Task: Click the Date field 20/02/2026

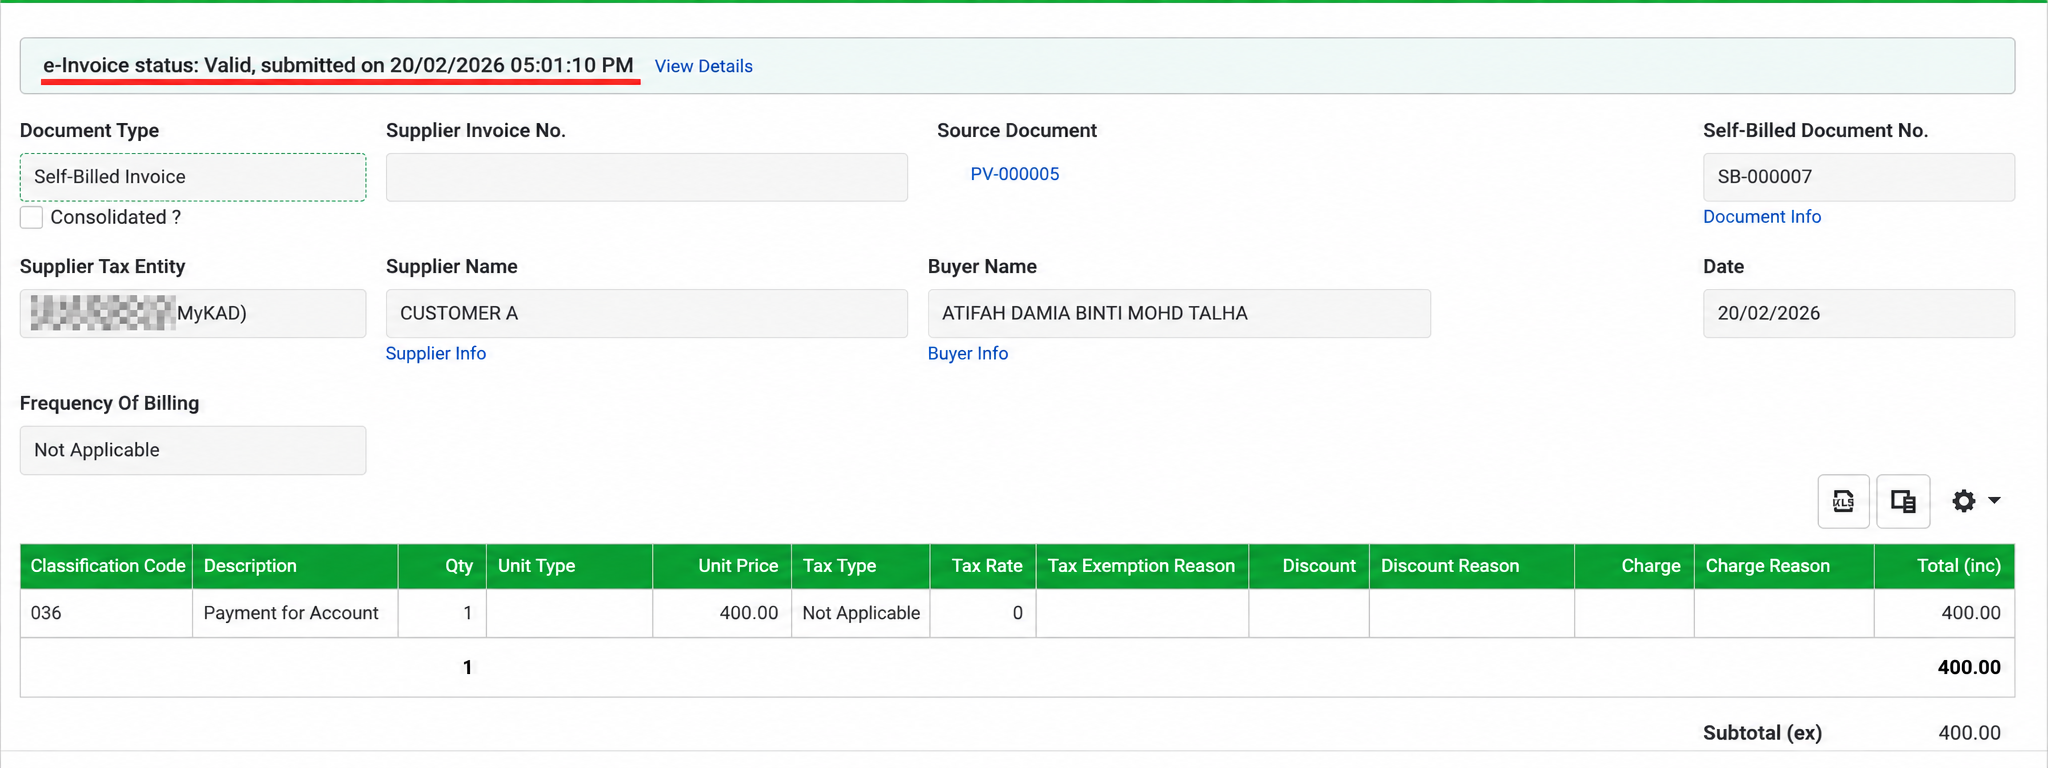Action: 1858,313
